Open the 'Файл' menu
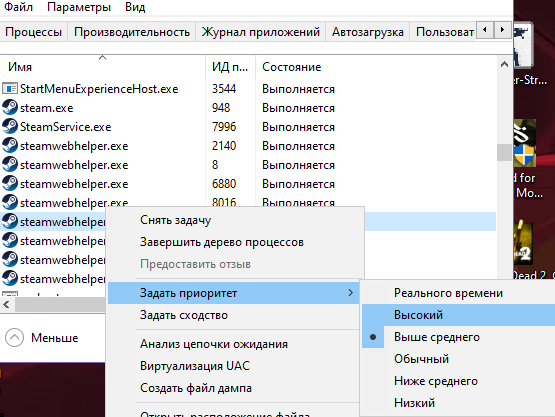 point(18,7)
